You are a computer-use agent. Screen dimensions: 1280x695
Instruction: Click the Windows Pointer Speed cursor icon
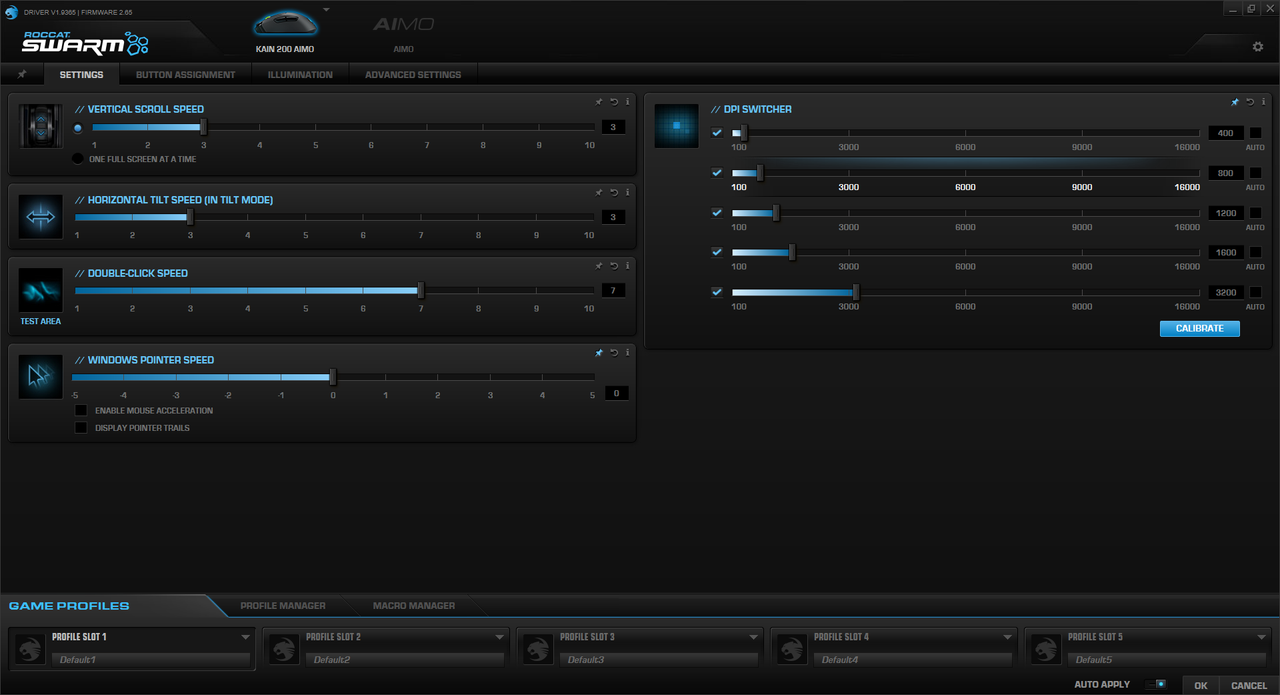point(41,376)
